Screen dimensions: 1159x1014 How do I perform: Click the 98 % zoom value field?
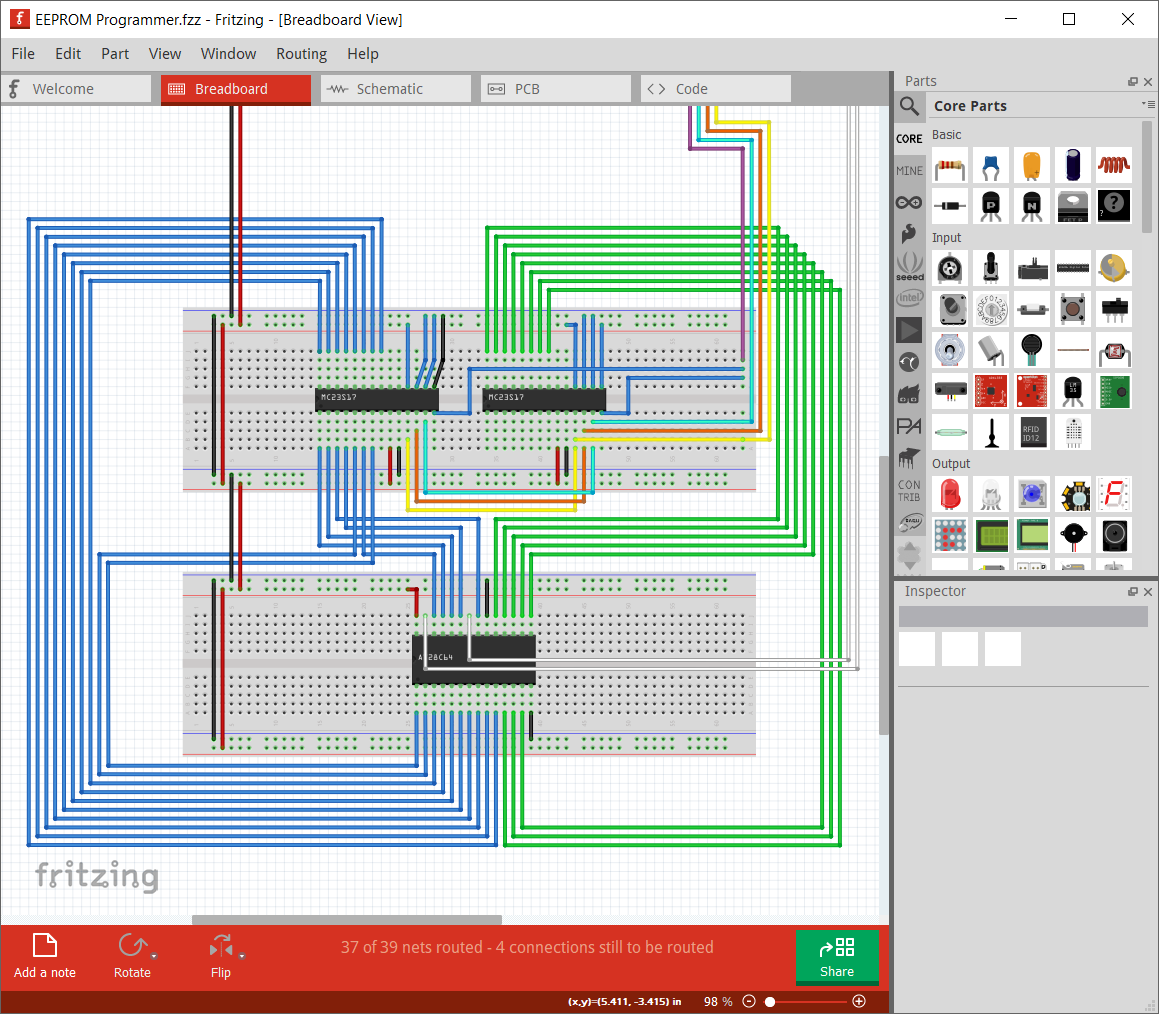(x=717, y=1001)
